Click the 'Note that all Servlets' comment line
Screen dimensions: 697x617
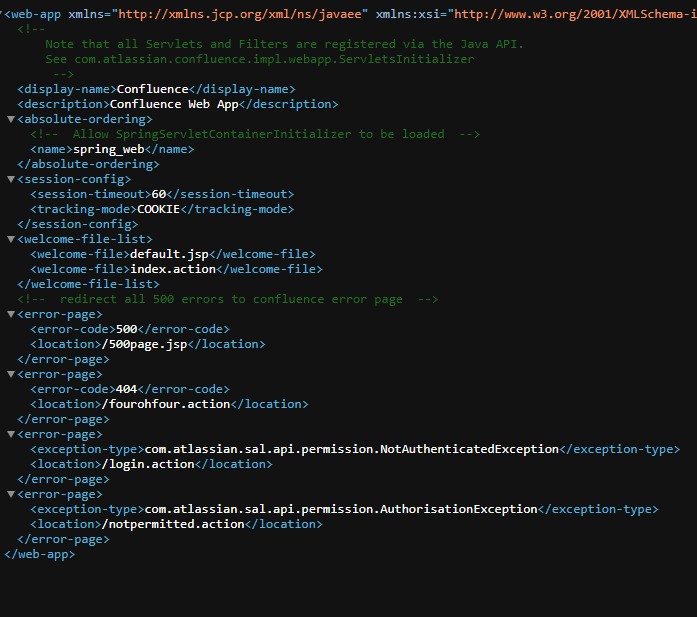pyautogui.click(x=284, y=44)
